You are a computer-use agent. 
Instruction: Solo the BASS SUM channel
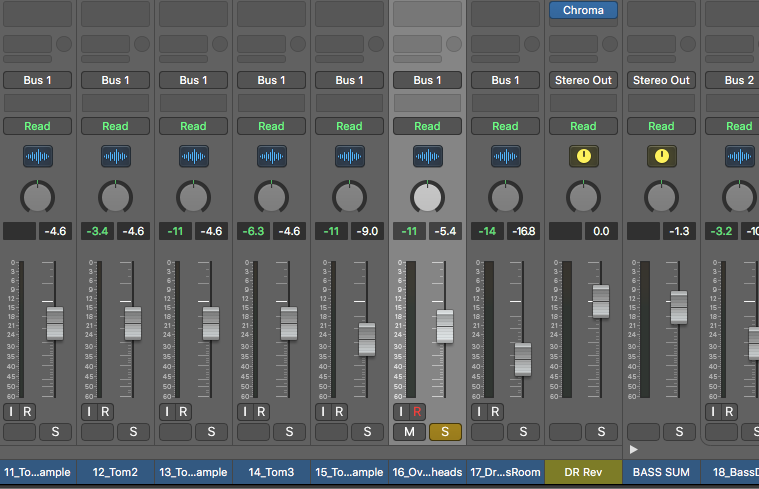point(679,431)
